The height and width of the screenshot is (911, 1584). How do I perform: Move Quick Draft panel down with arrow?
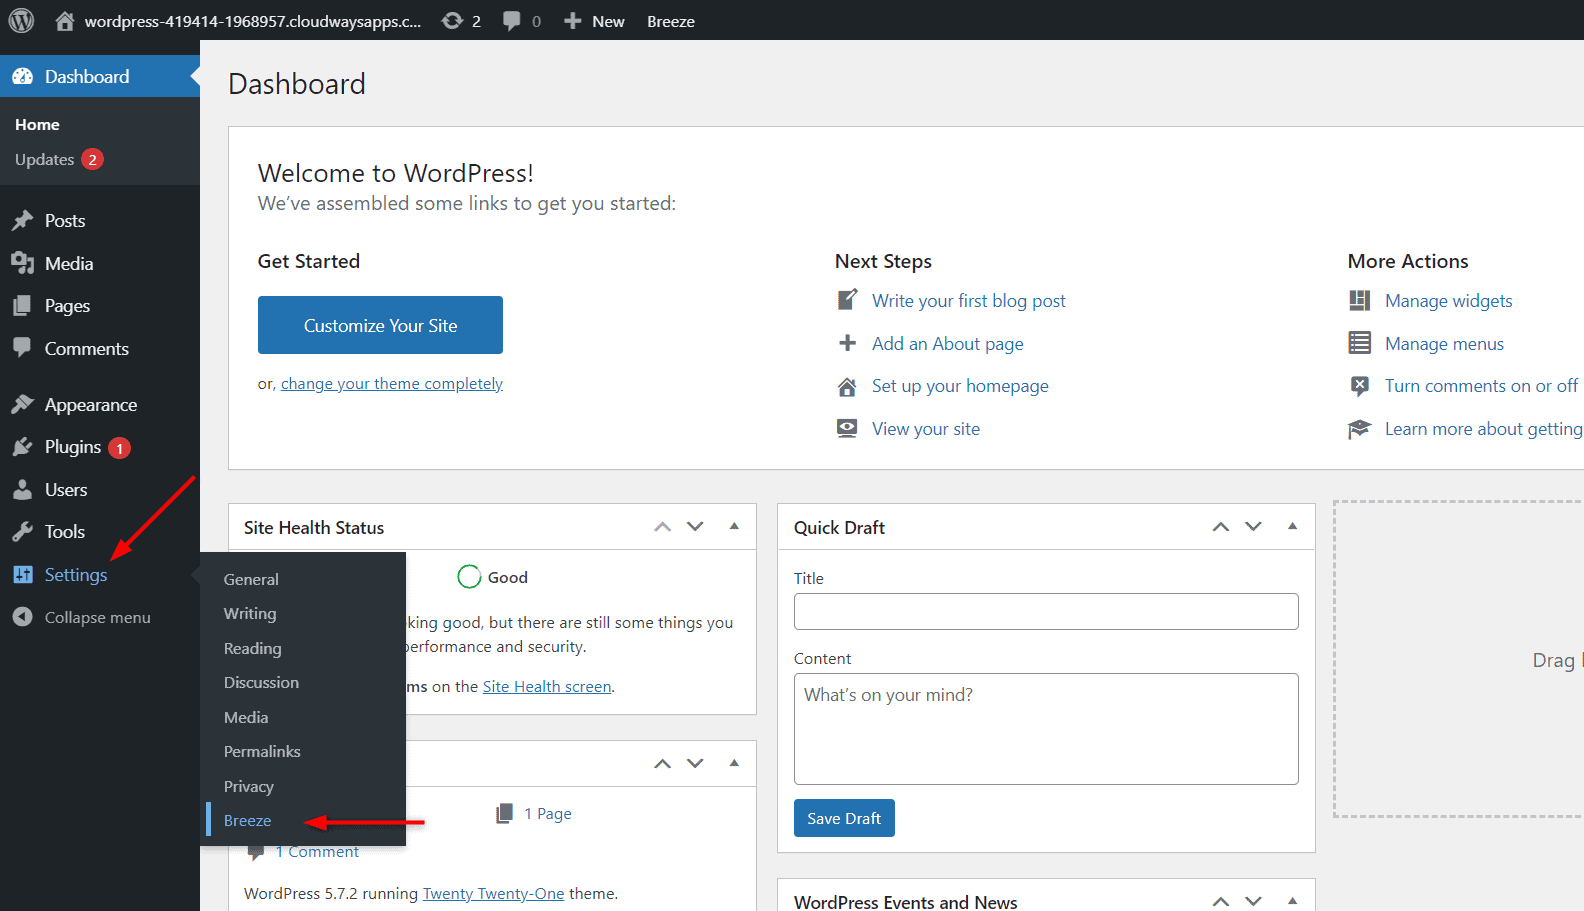pos(1253,527)
